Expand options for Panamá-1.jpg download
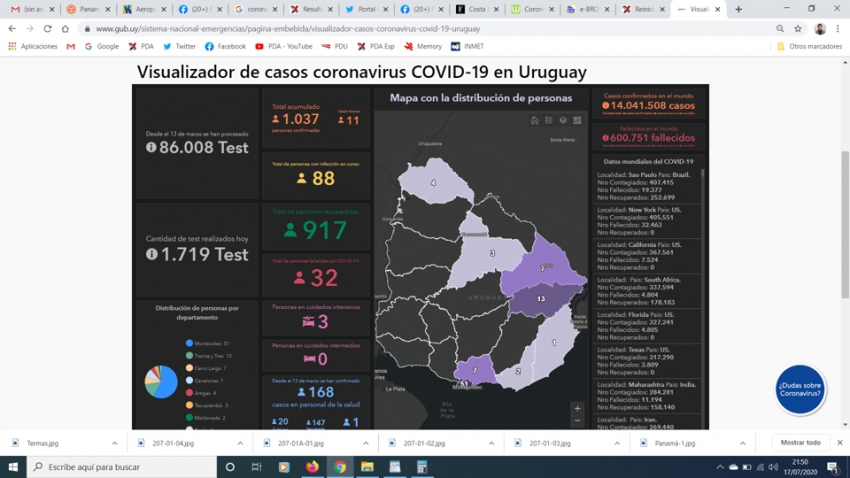Image resolution: width=850 pixels, height=478 pixels. 743,443
